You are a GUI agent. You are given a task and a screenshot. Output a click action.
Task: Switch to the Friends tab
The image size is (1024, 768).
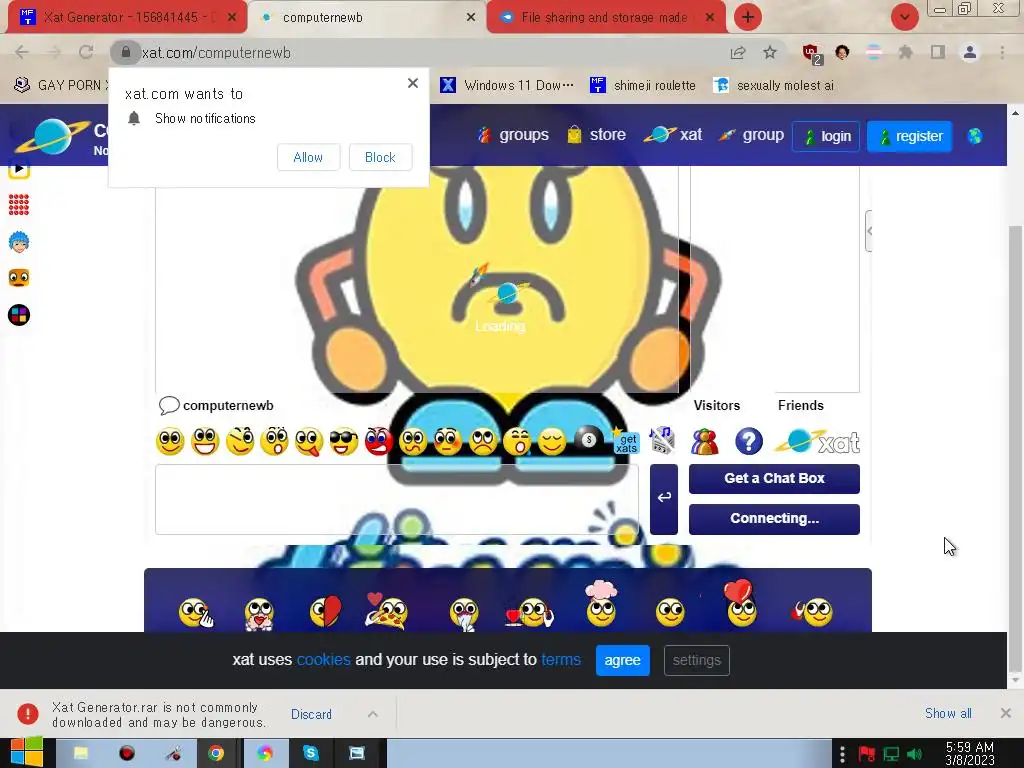[801, 406]
